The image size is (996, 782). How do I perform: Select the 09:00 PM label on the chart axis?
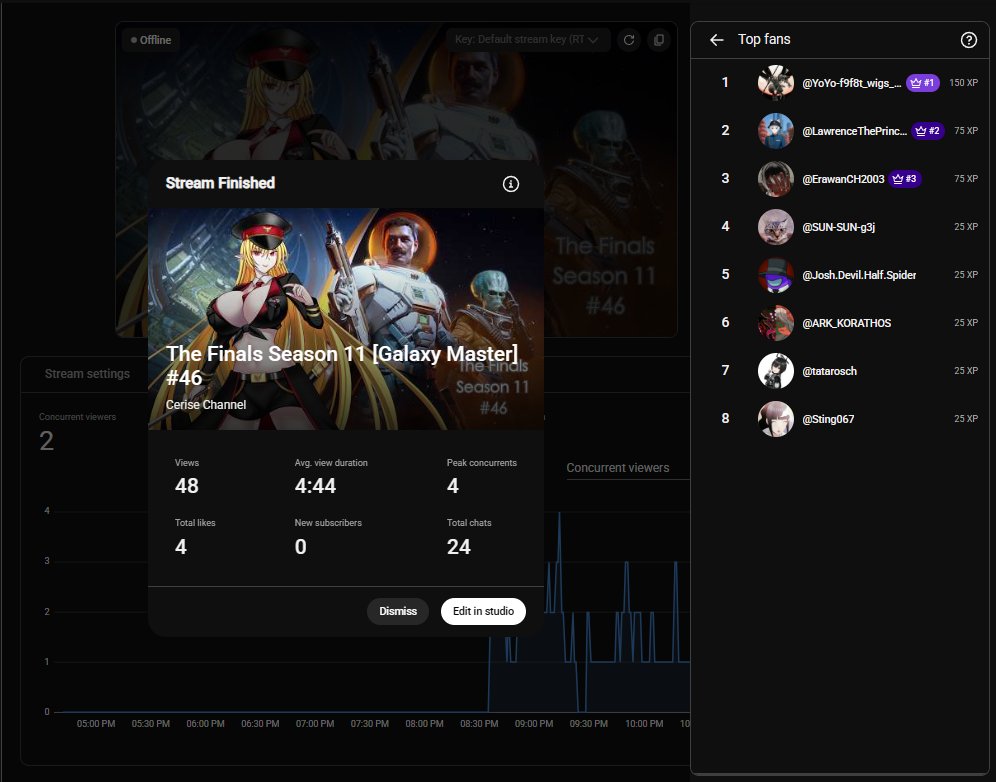pyautogui.click(x=534, y=724)
